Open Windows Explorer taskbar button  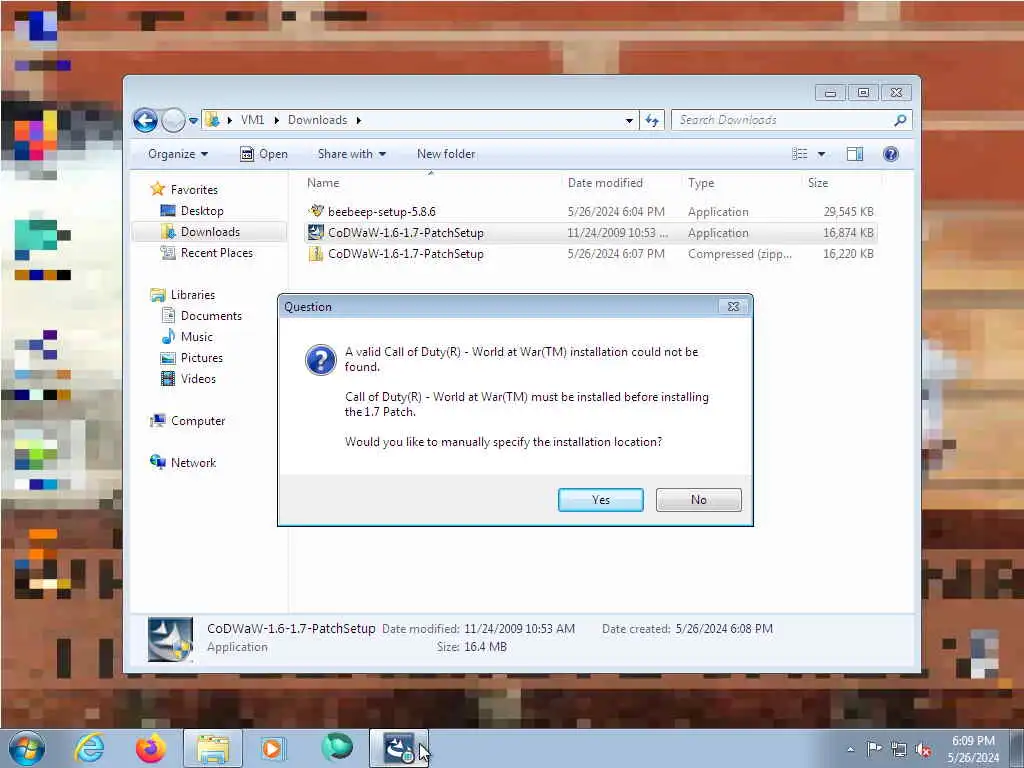tap(213, 748)
